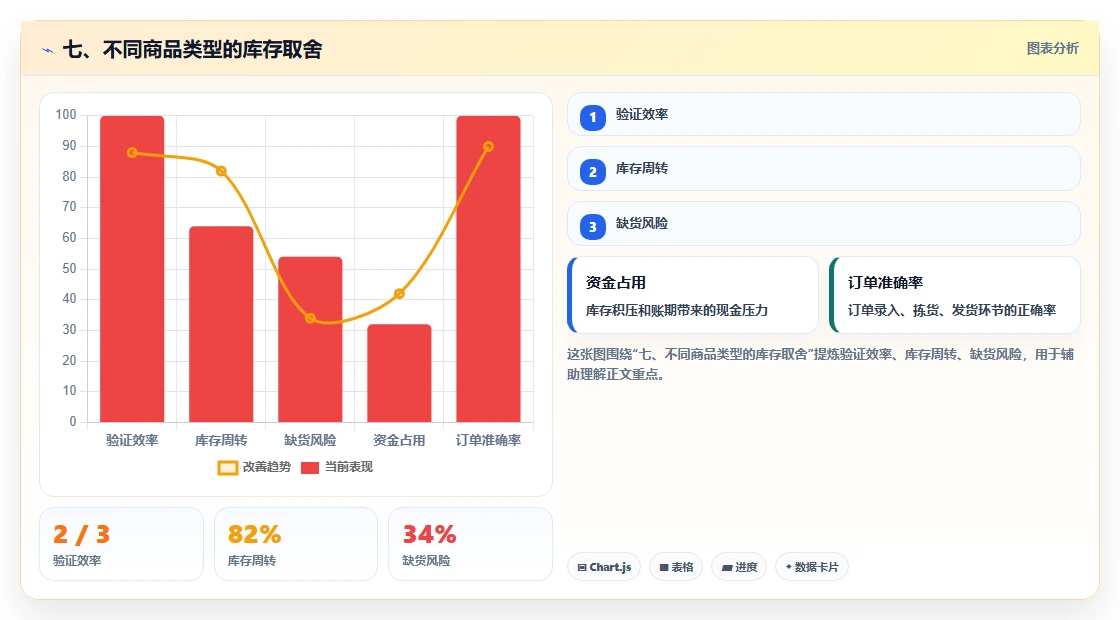This screenshot has height=620, width=1120.
Task: Click the red 订单准确率 bar in chart
Action: coord(489,269)
